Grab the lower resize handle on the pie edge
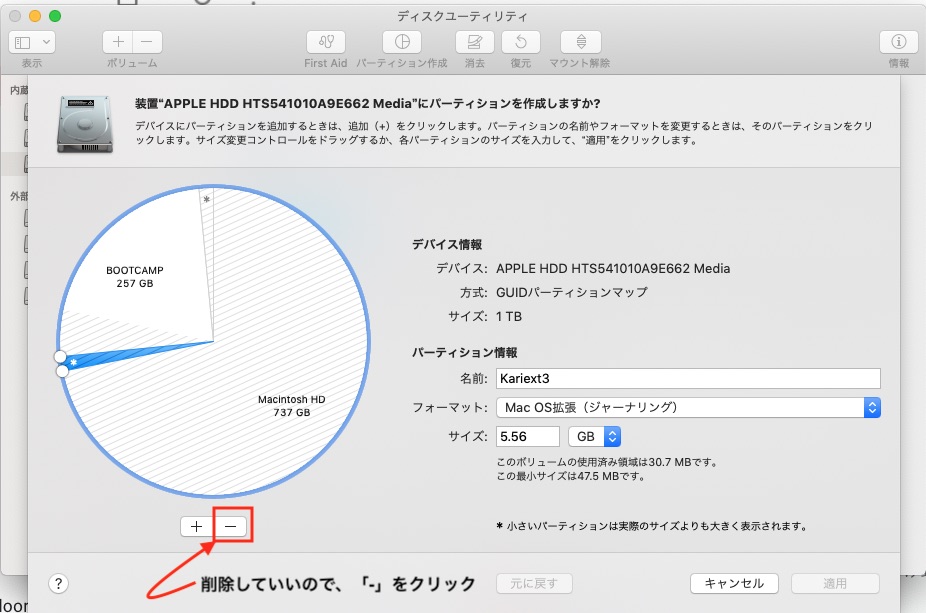926x613 pixels. (x=62, y=371)
